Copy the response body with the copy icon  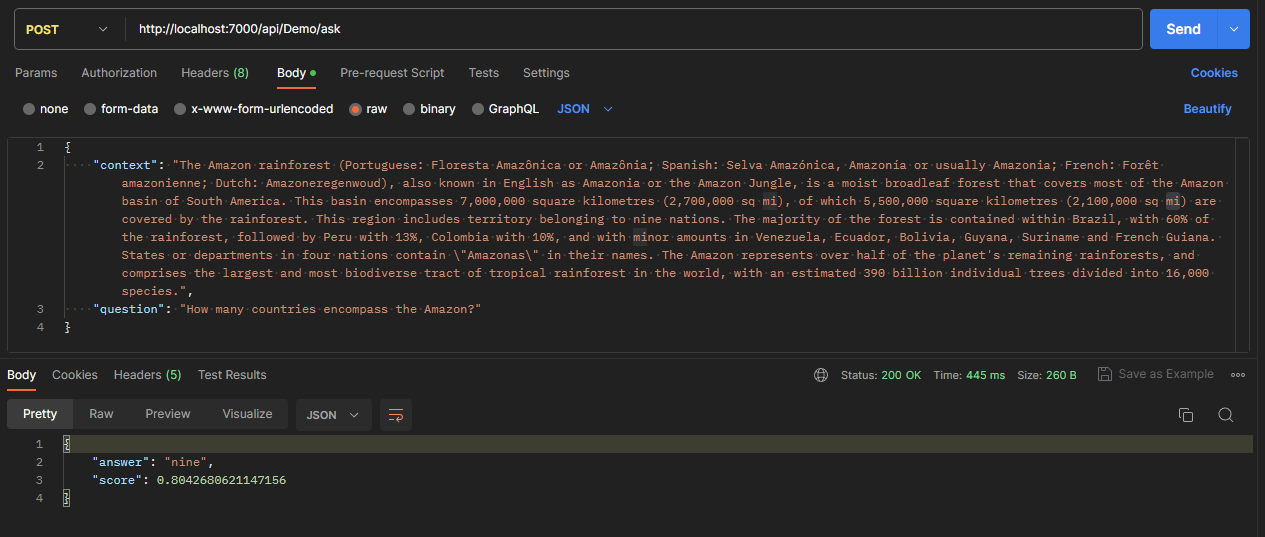tap(1186, 415)
